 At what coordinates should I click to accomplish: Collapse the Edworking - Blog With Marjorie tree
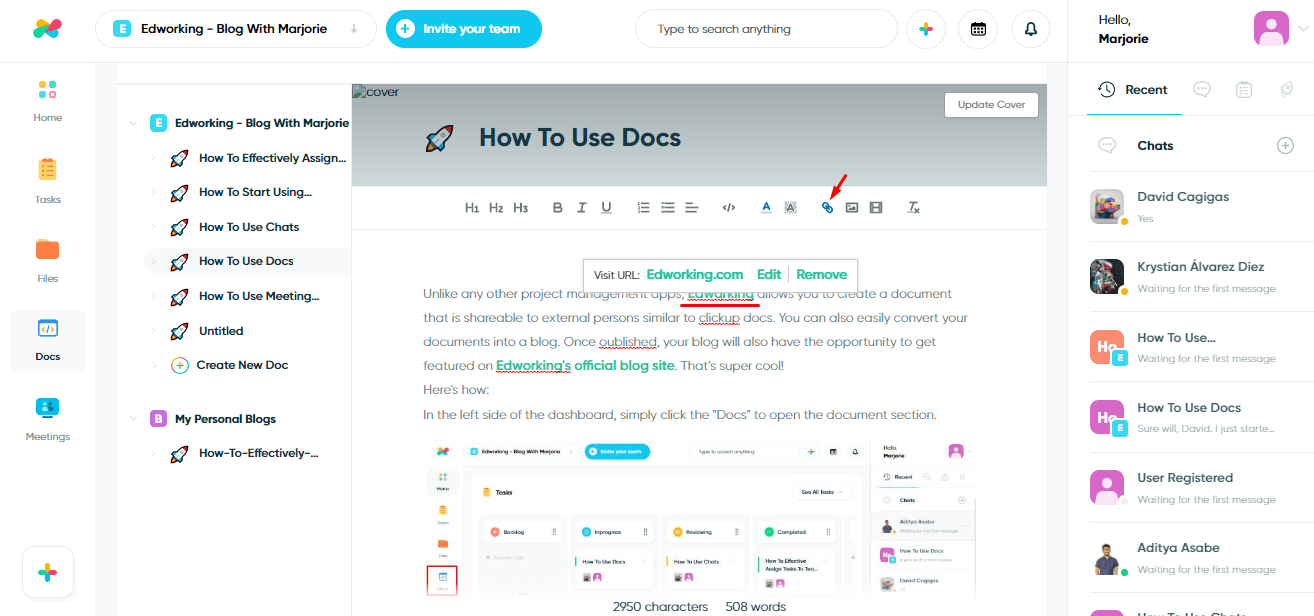click(133, 124)
